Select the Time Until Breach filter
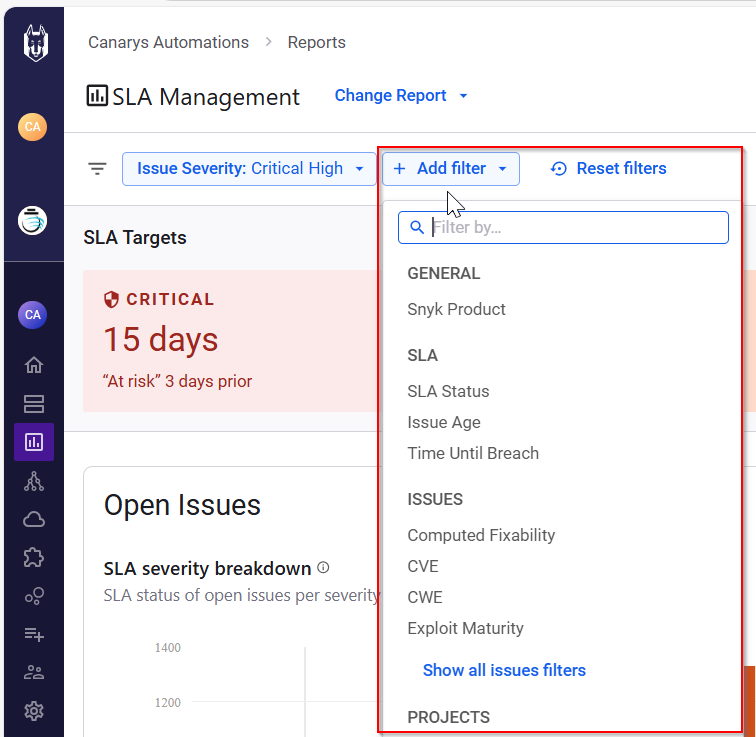Image resolution: width=756 pixels, height=737 pixels. pyautogui.click(x=473, y=453)
